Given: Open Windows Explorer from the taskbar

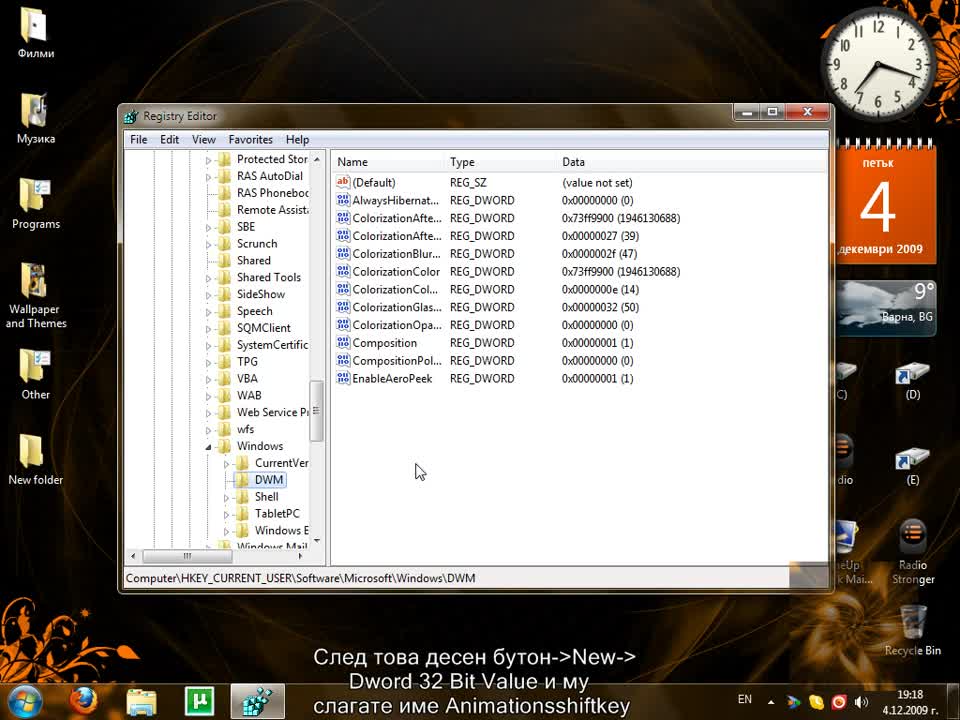Looking at the screenshot, I should 141,702.
